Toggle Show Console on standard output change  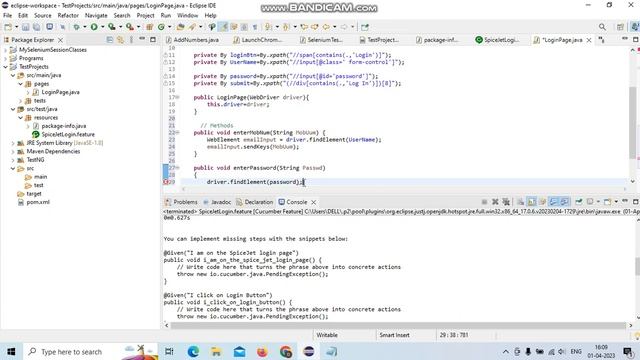(x=553, y=202)
